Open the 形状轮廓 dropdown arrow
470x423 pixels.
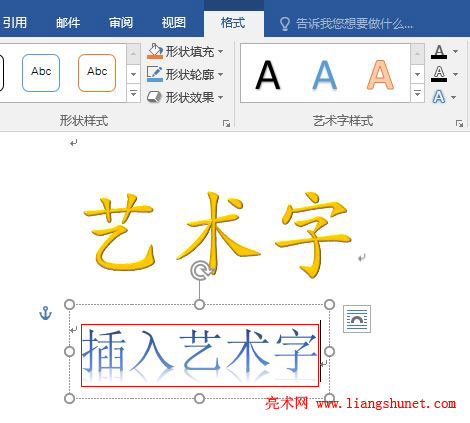coord(221,75)
